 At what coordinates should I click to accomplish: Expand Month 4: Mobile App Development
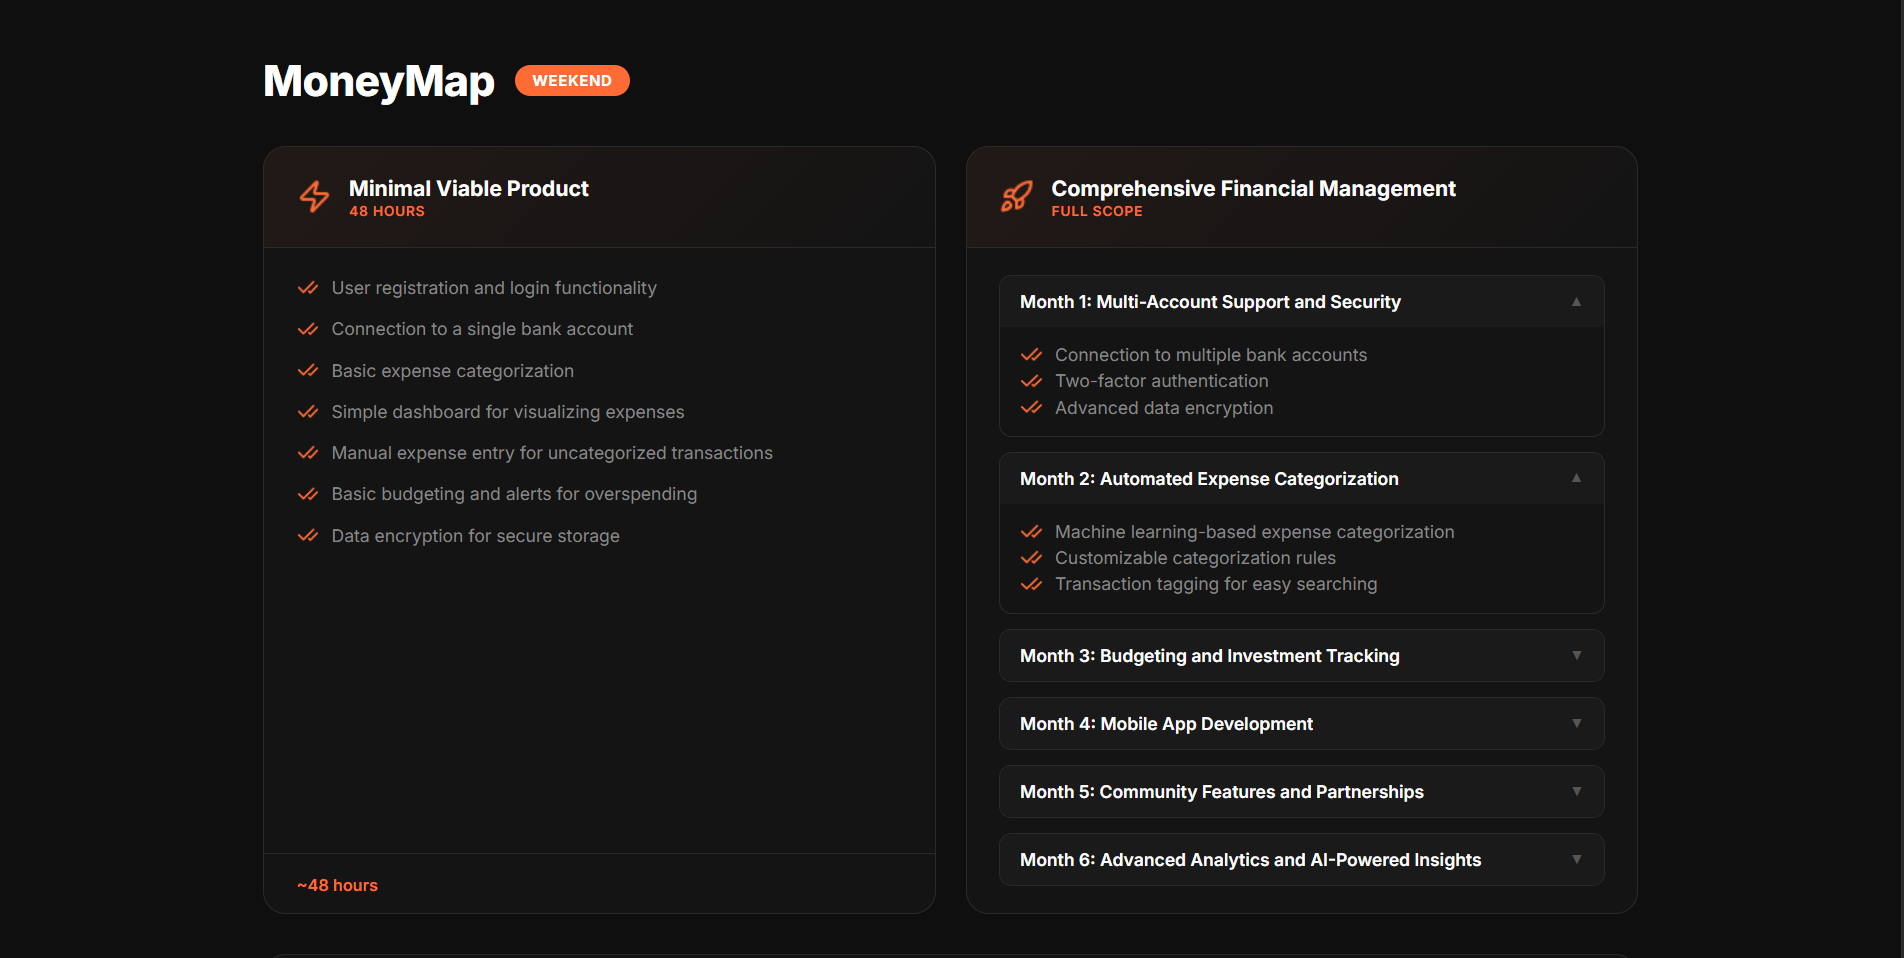click(x=1300, y=723)
